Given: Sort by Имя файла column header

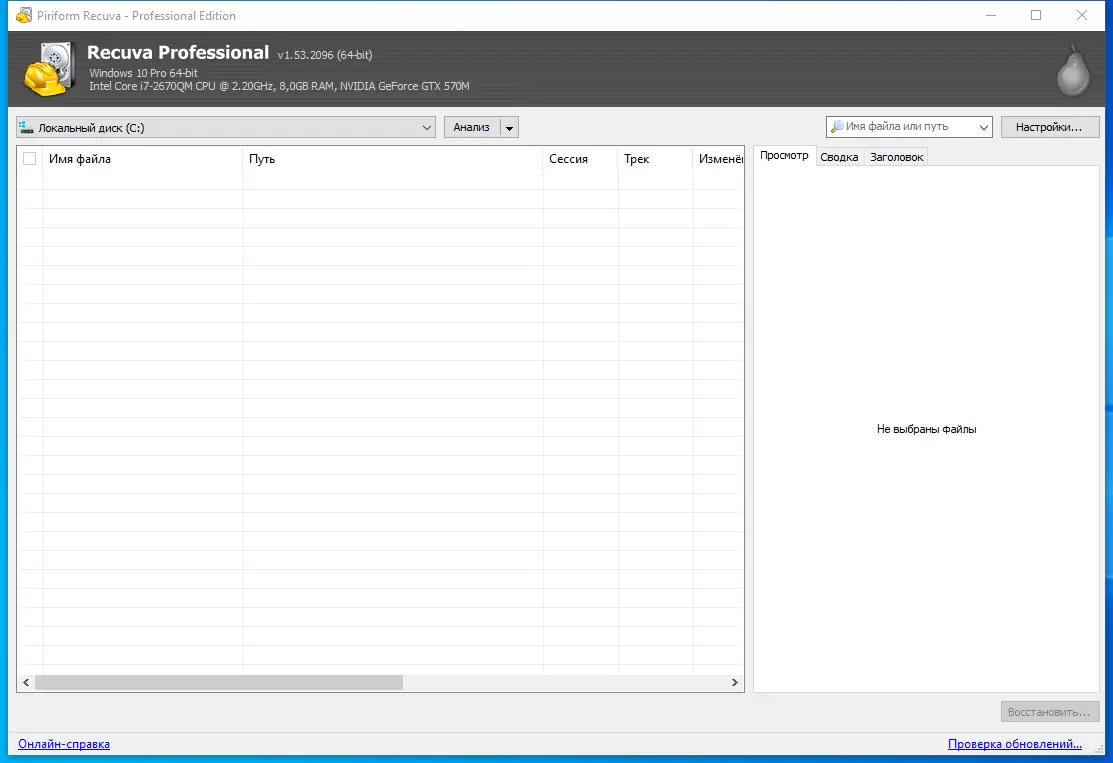Looking at the screenshot, I should [x=143, y=159].
